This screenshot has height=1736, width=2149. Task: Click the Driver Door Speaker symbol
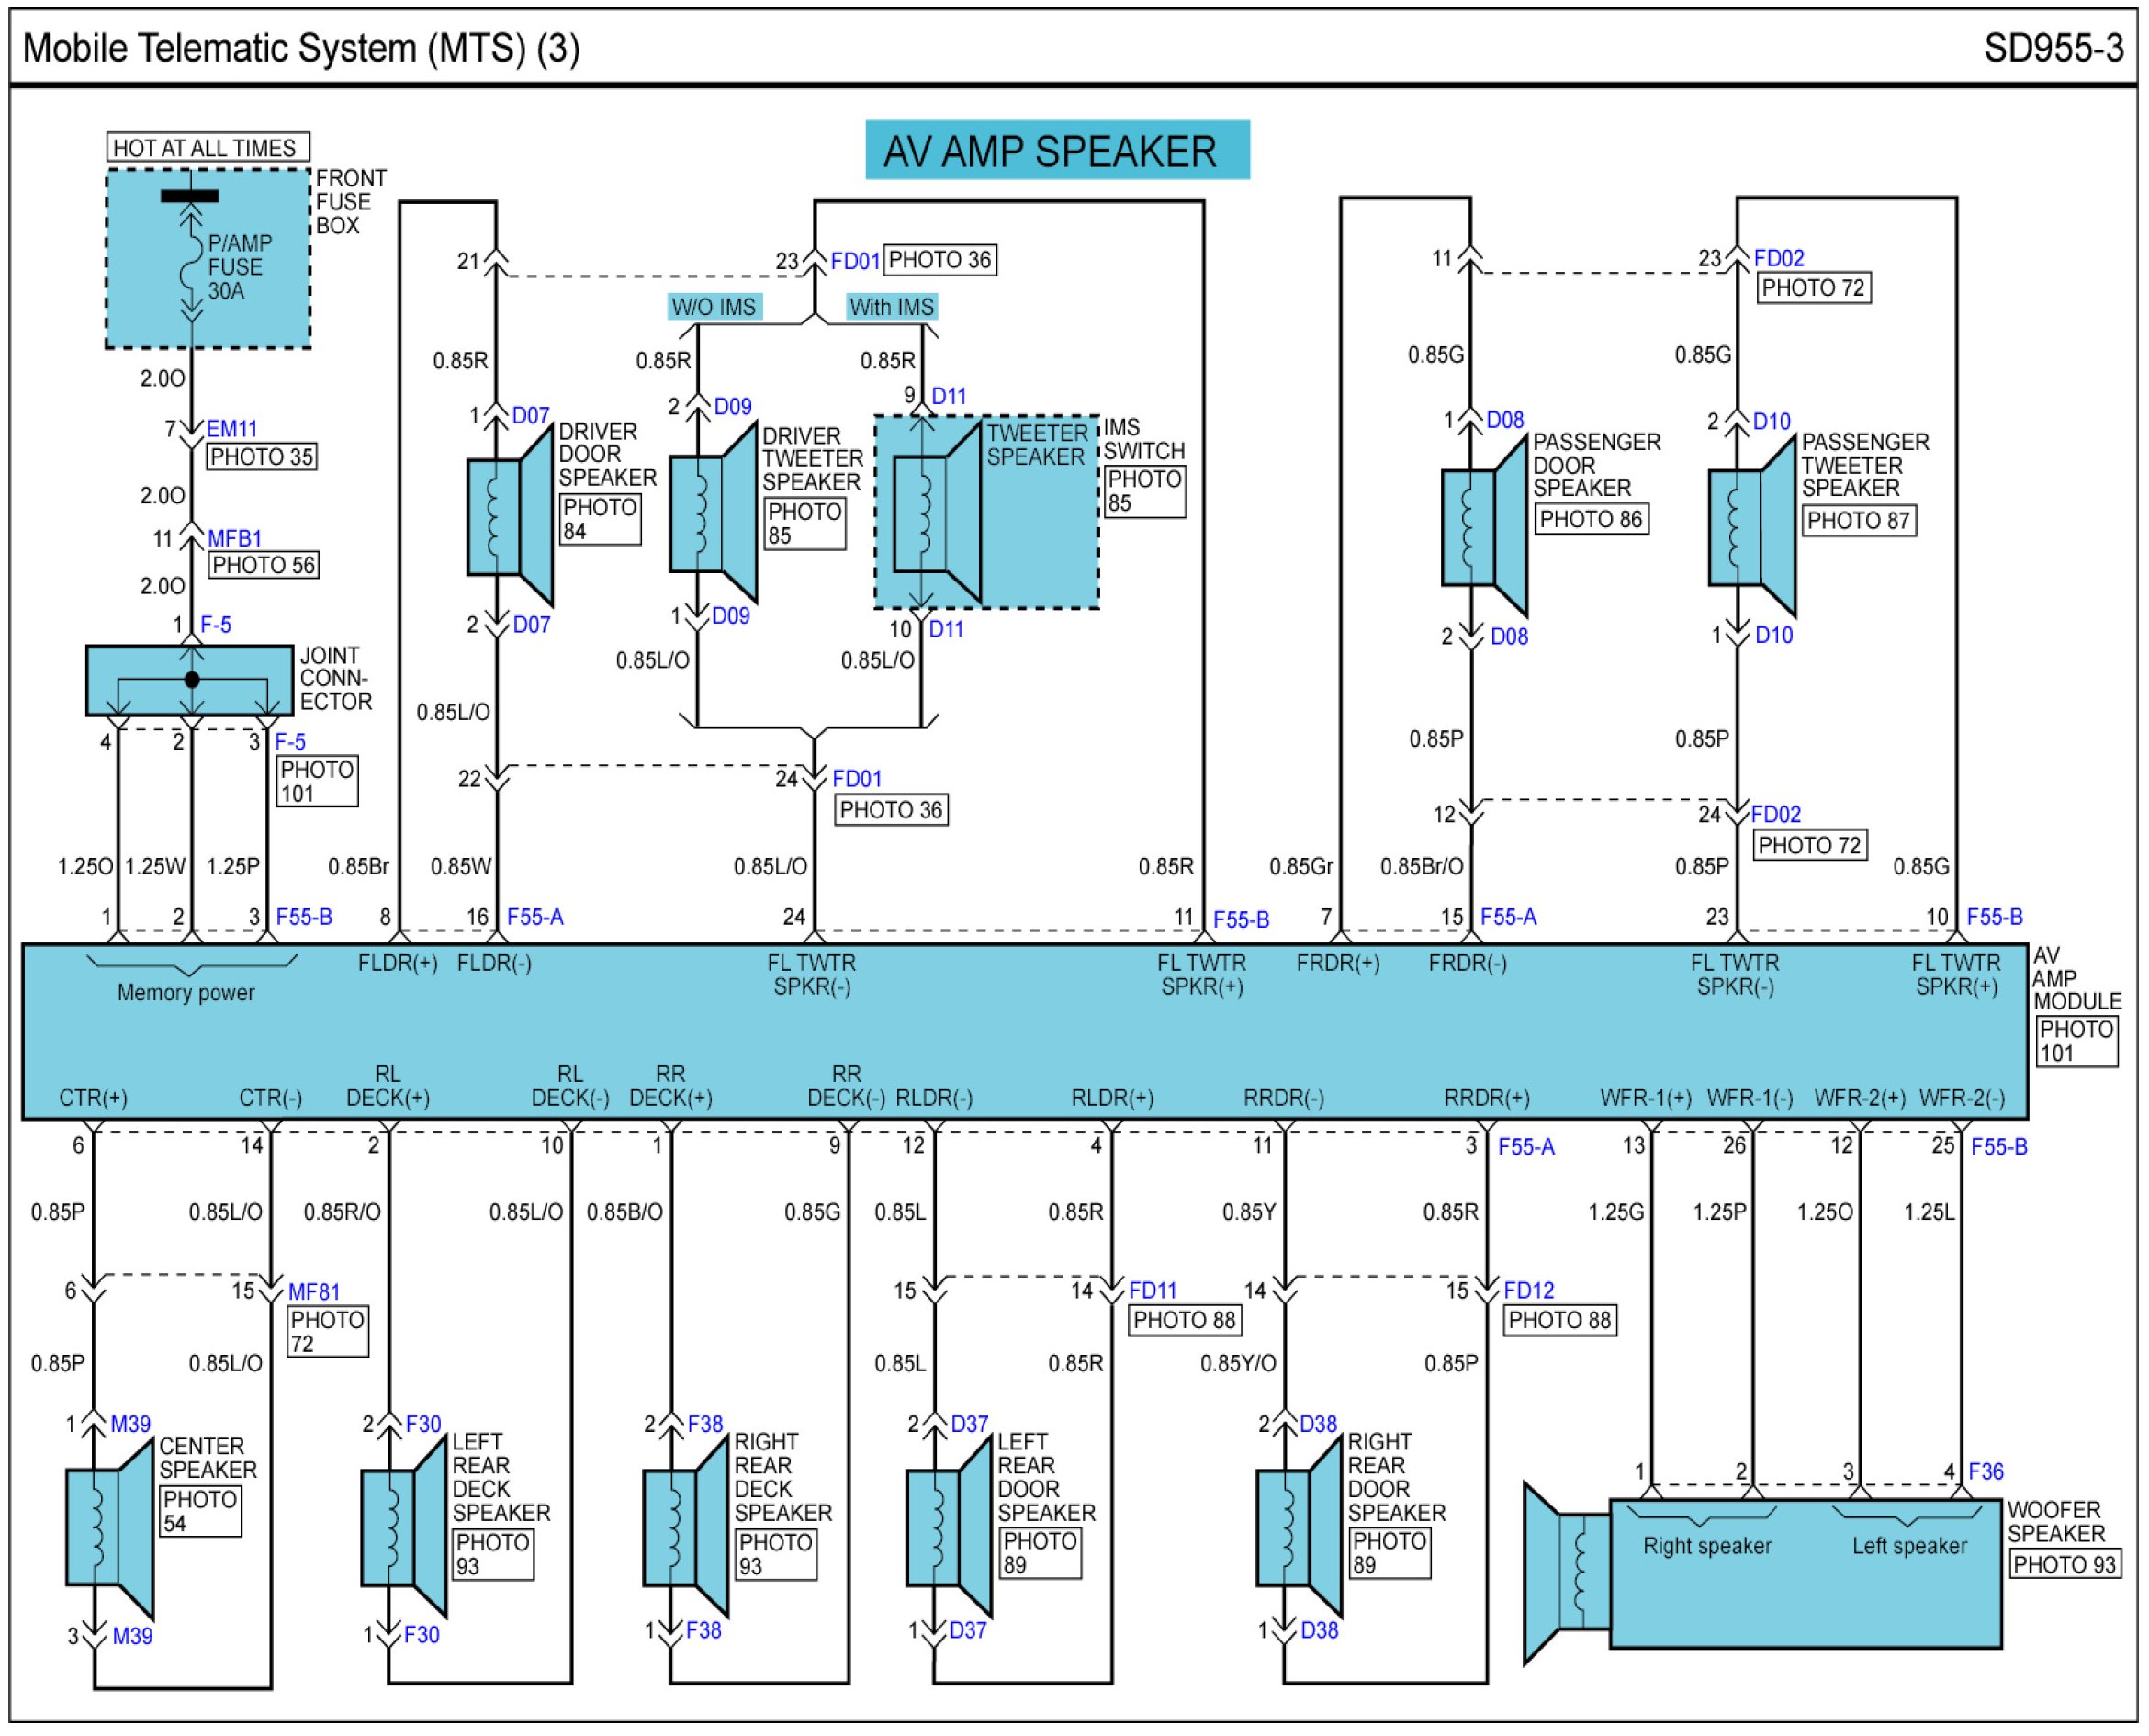(x=510, y=516)
